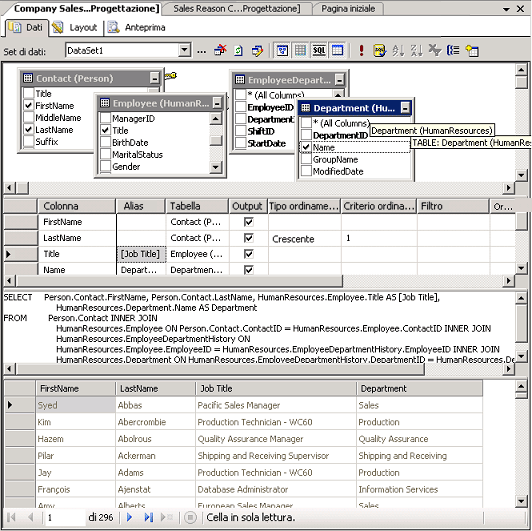The image size is (532, 531).
Task: Click the Job Title results column header
Action: (276, 388)
